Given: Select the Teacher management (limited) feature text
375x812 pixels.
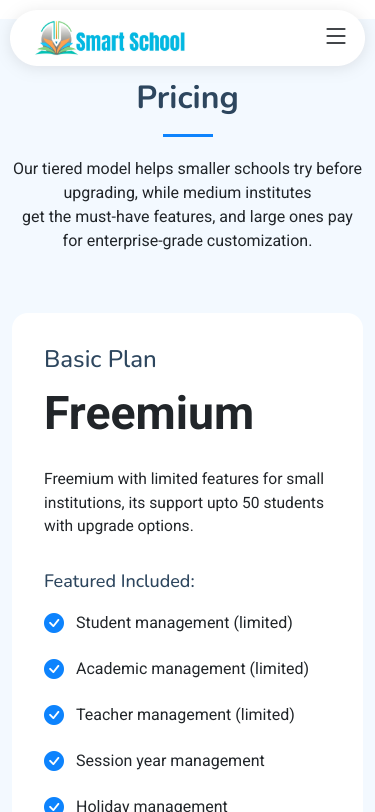Looking at the screenshot, I should (185, 715).
